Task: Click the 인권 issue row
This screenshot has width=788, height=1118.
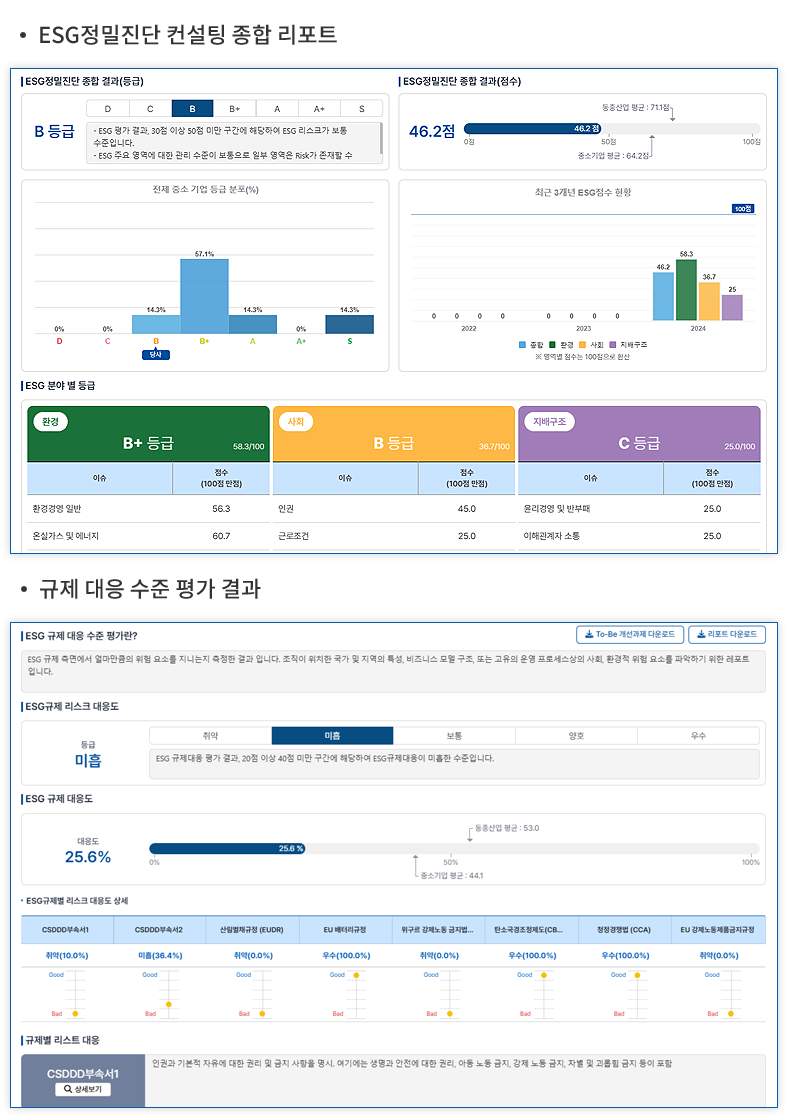Action: 394,509
